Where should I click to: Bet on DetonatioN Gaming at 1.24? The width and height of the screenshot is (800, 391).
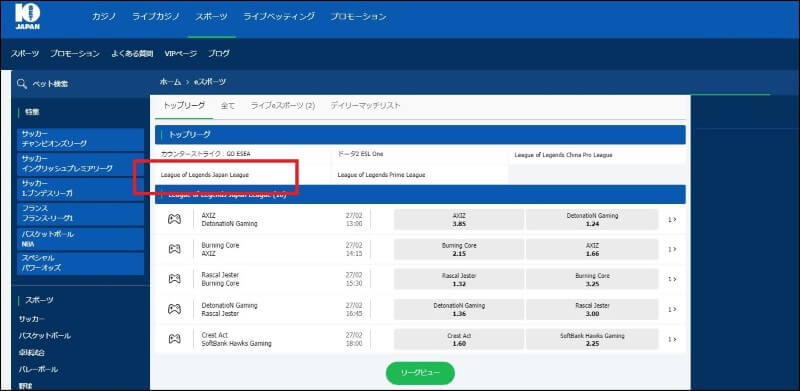click(592, 219)
